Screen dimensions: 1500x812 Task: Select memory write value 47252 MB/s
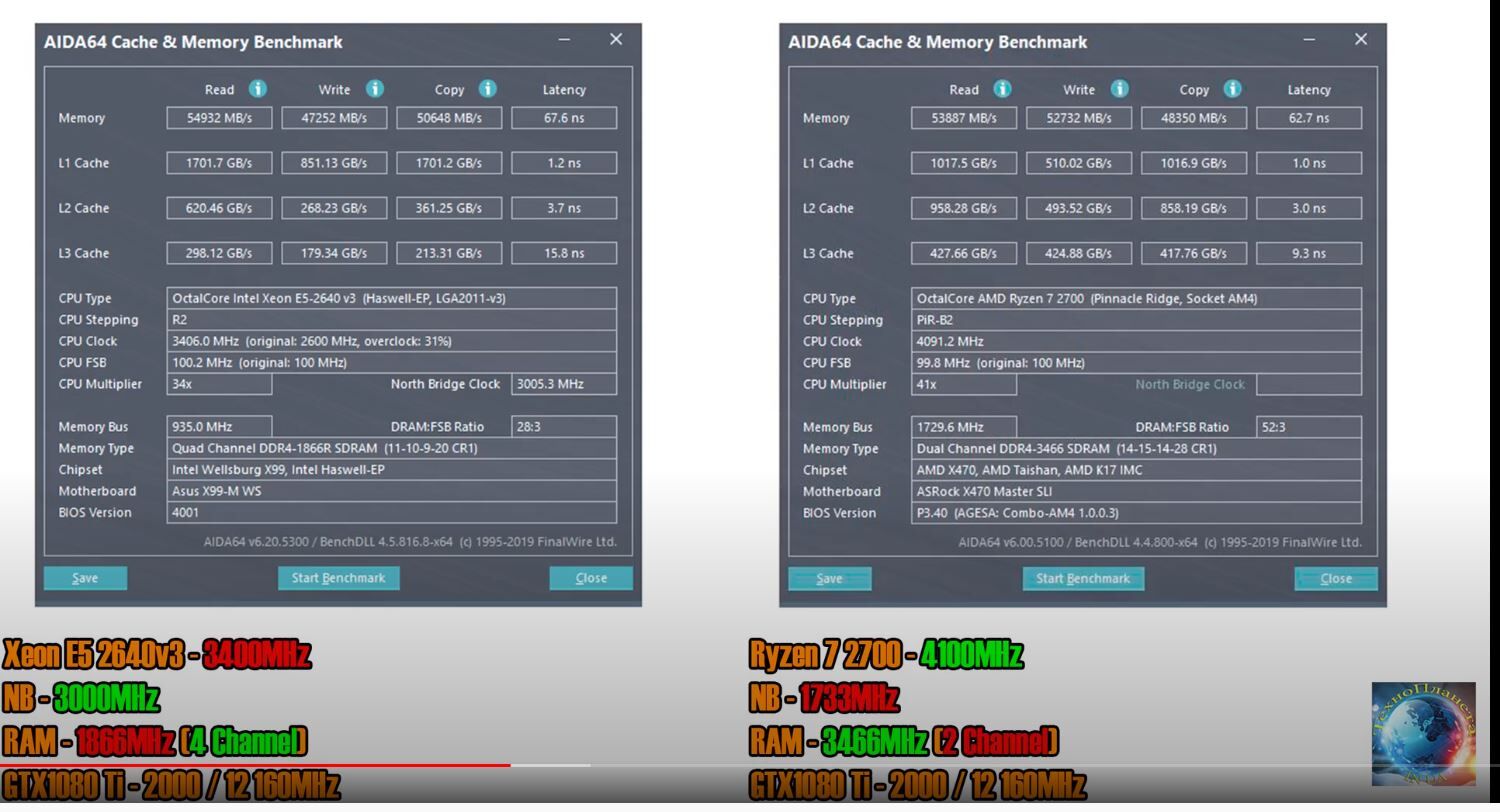[x=334, y=118]
